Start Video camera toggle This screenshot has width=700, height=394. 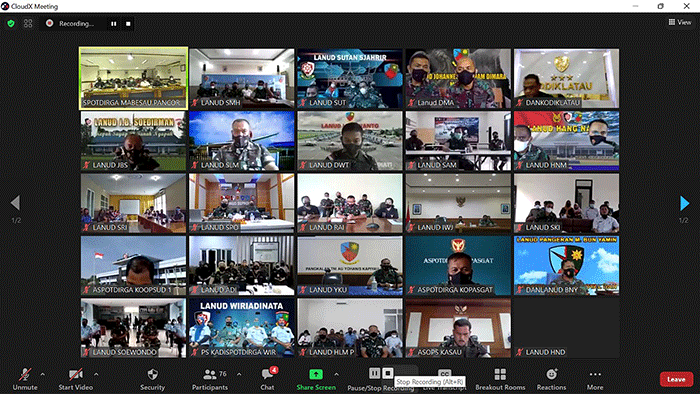pos(75,379)
